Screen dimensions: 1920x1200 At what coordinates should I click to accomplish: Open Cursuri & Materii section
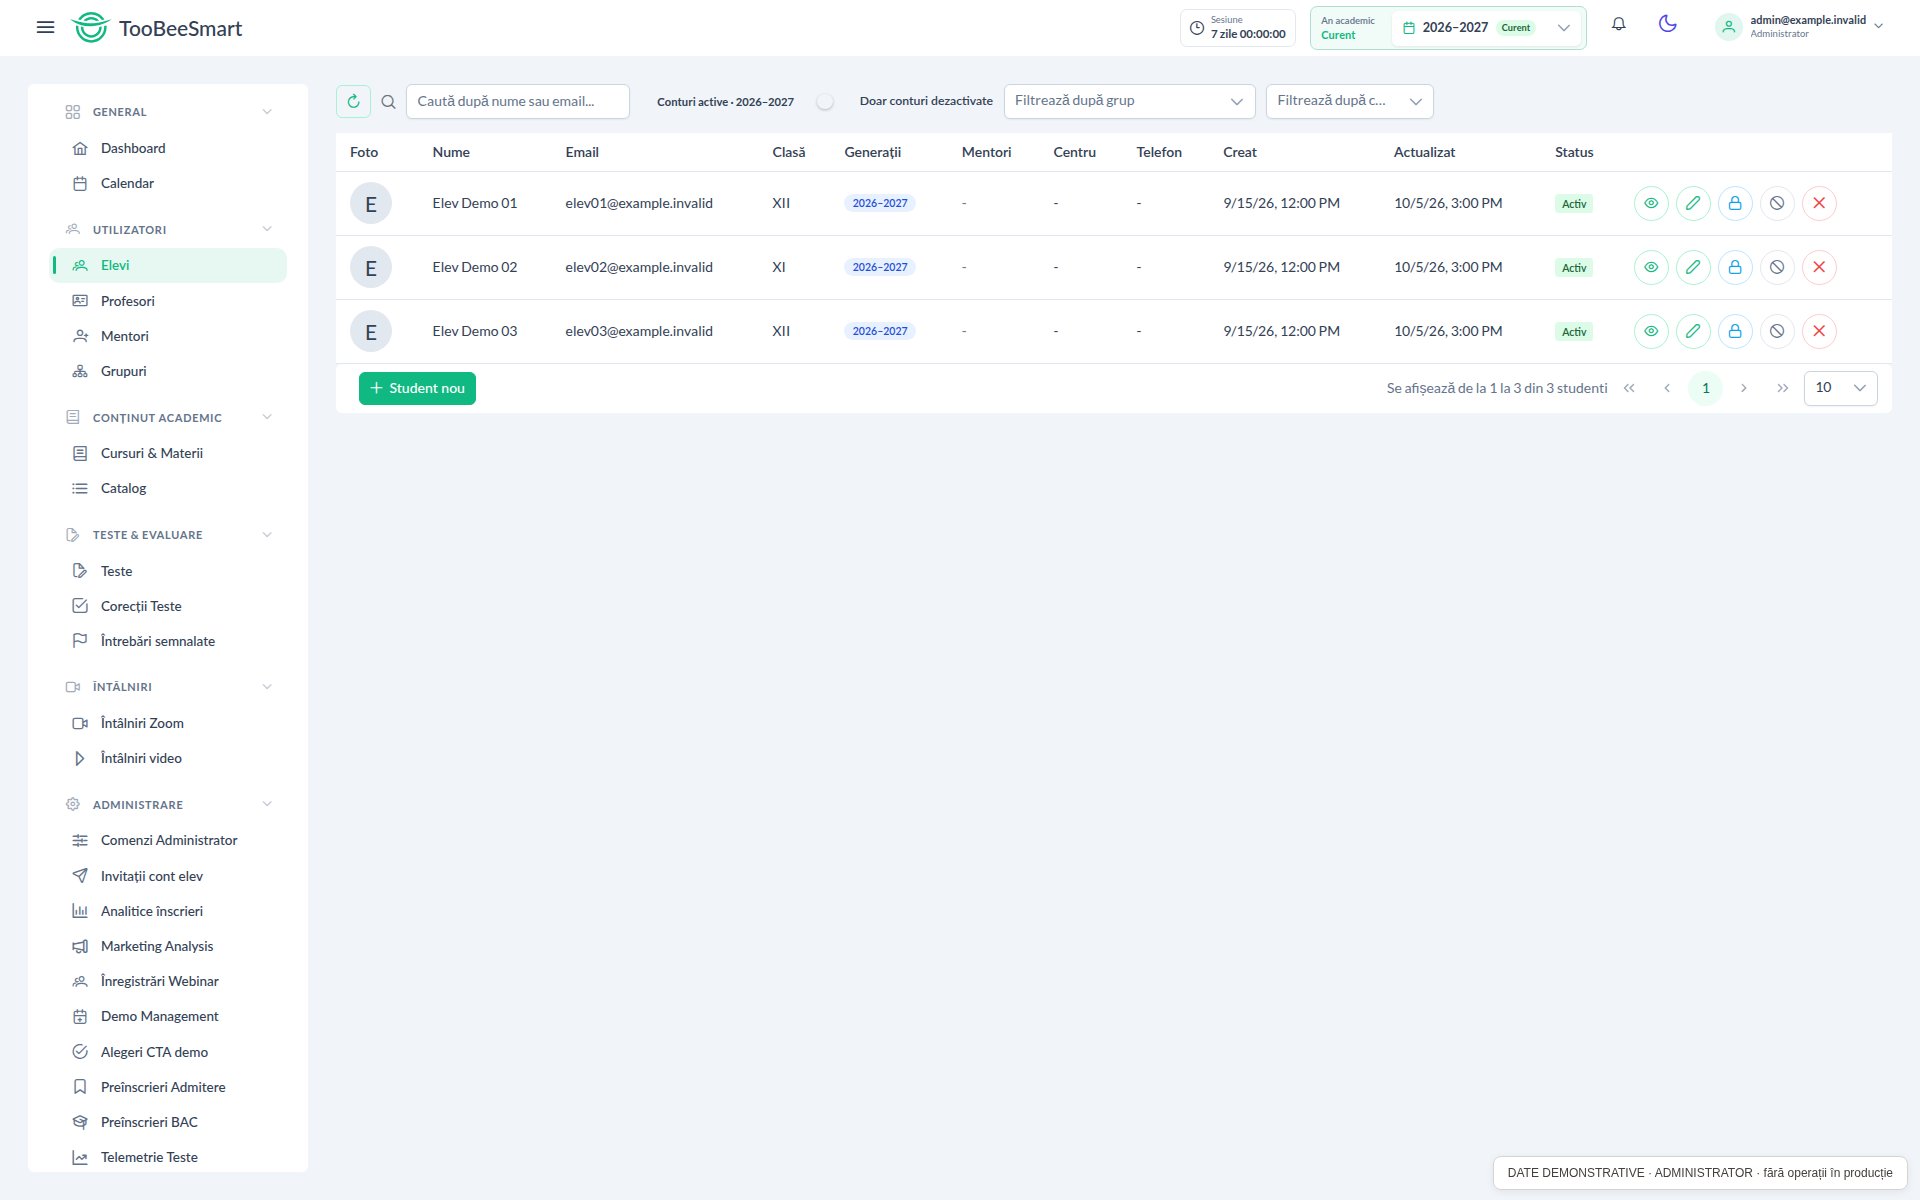[x=168, y=453]
